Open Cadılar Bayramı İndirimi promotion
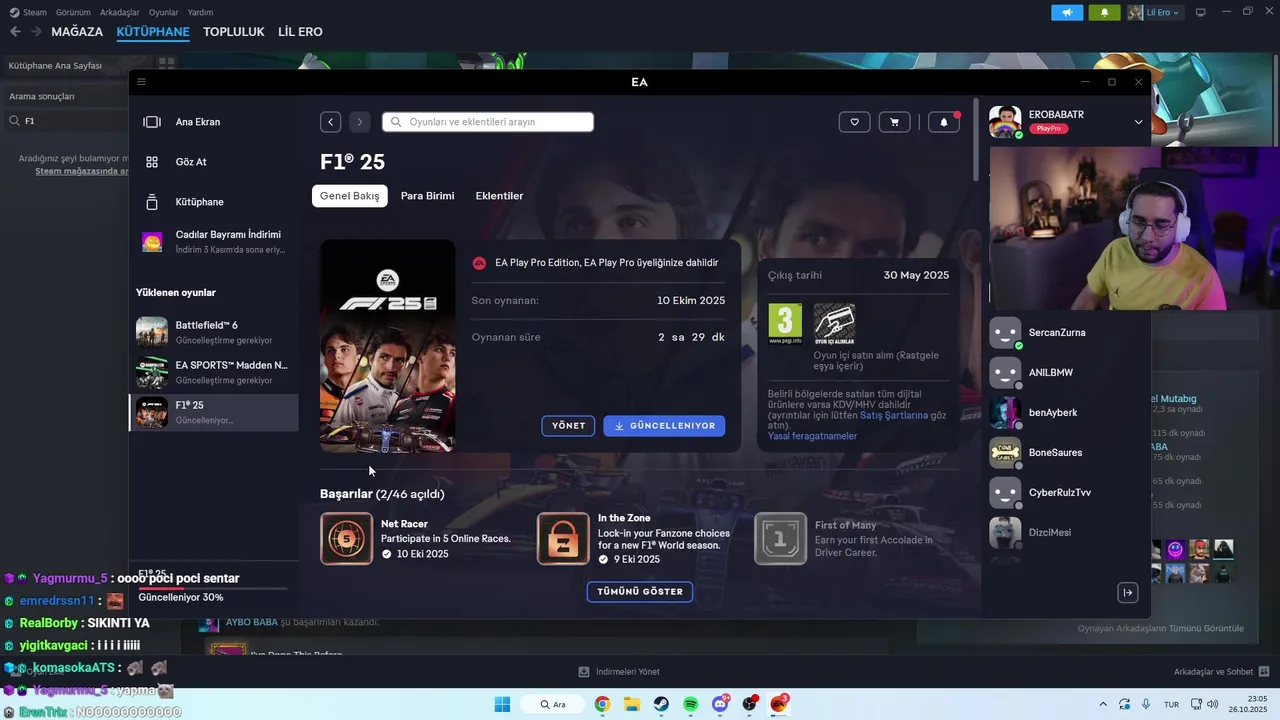The width and height of the screenshot is (1280, 720). (x=214, y=241)
